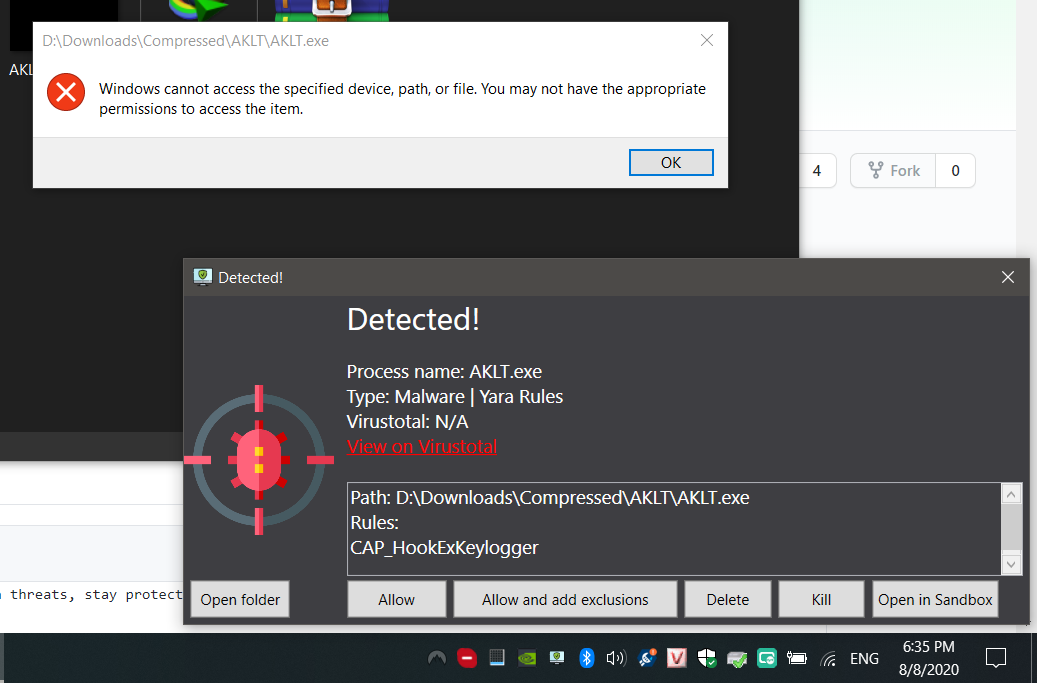Click the Virustotal: N/A text
Viewport: 1037px width, 683px height.
click(x=407, y=422)
